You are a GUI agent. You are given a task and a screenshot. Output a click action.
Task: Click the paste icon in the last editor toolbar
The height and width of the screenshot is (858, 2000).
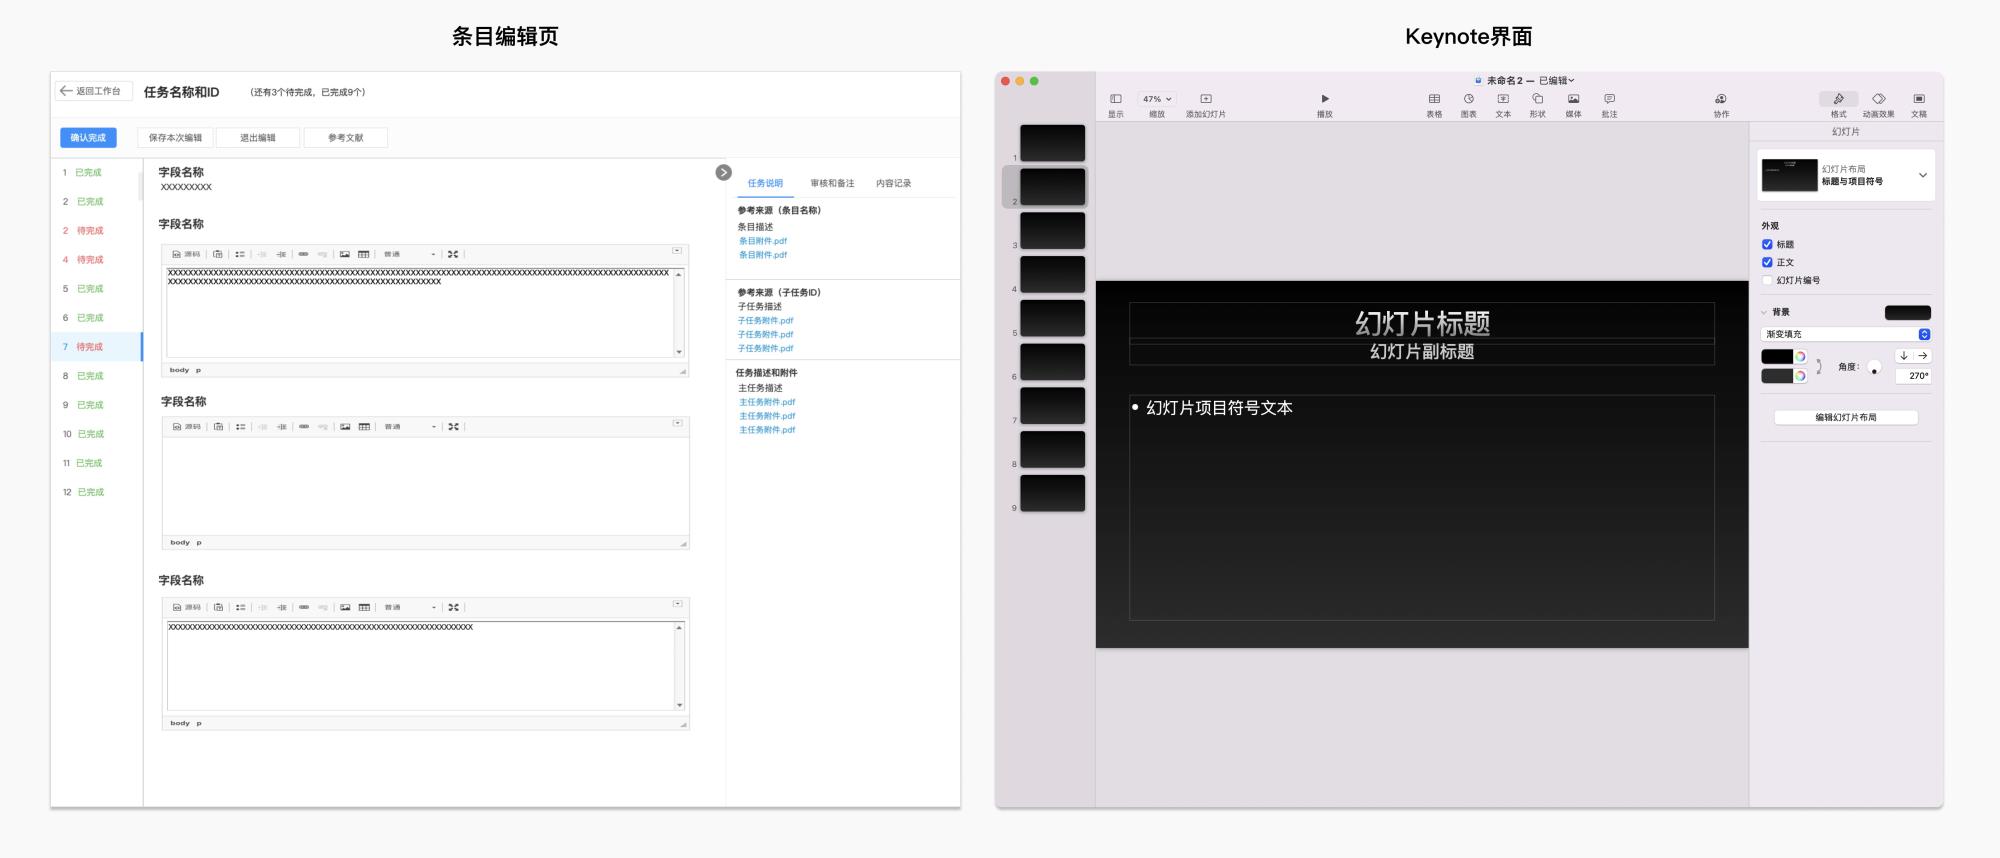pos(218,607)
